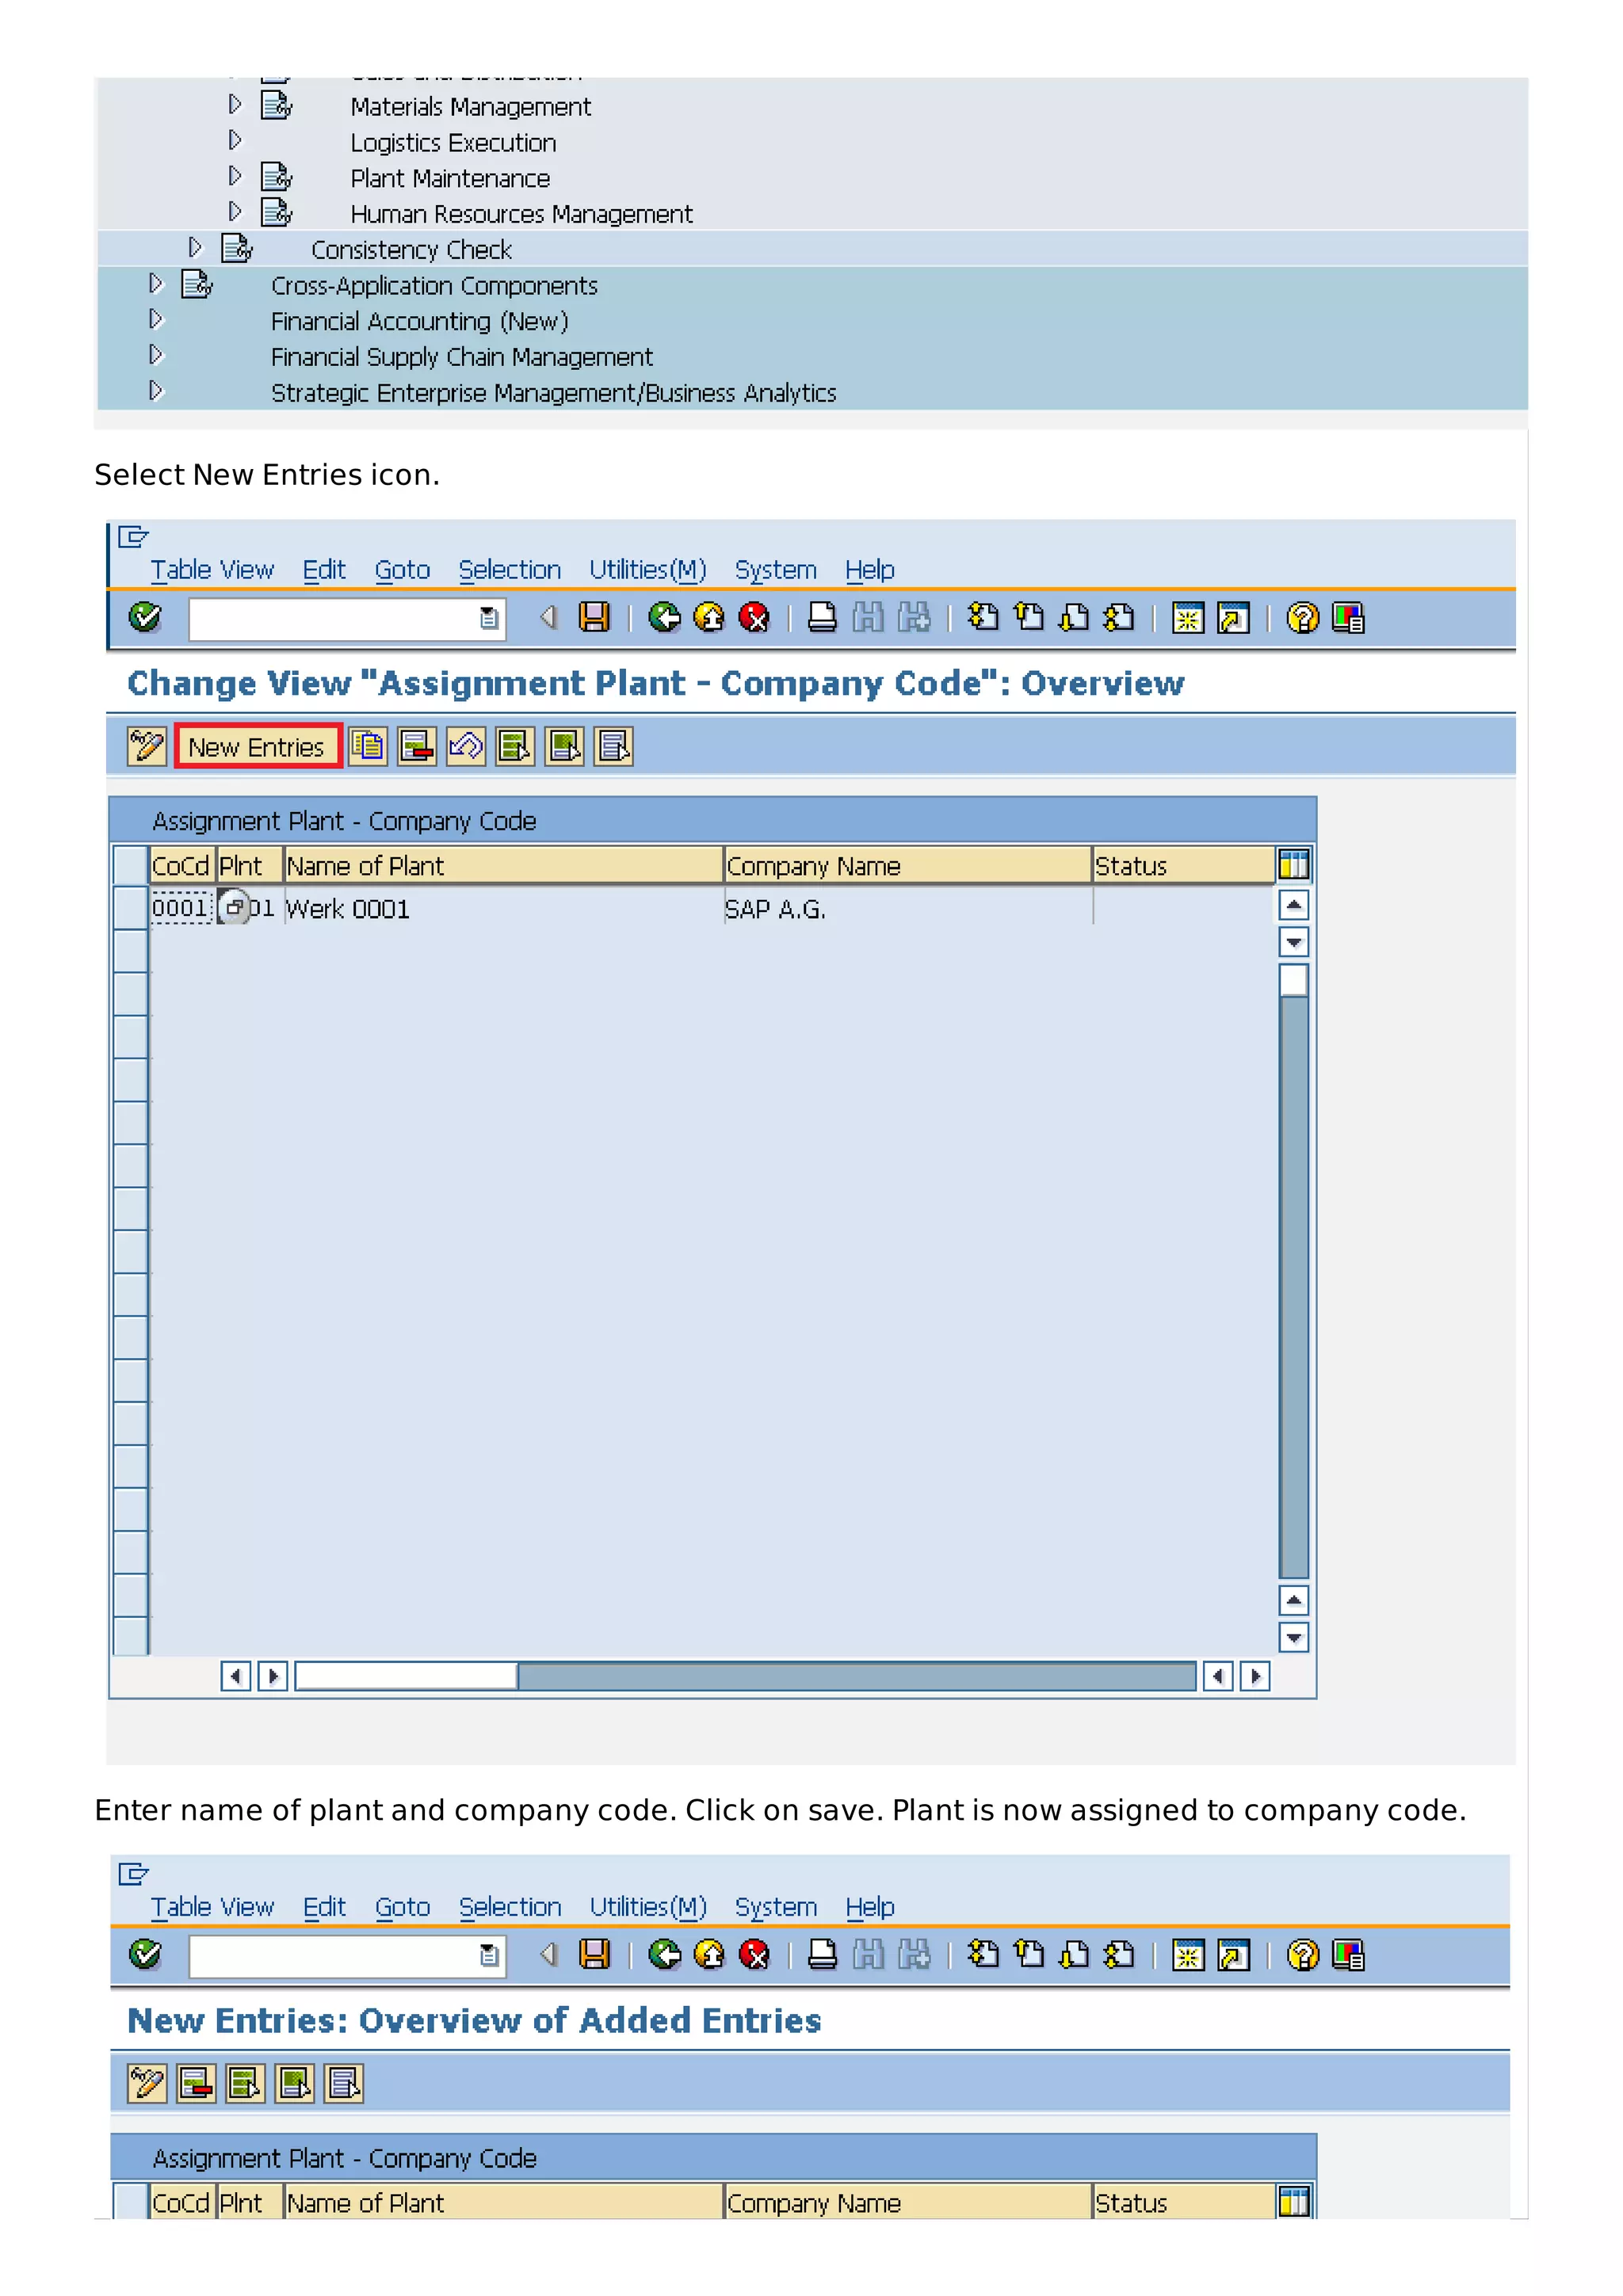The width and height of the screenshot is (1623, 2296).
Task: Click the Display/Change pencil icon in Change View window
Action: [x=146, y=746]
